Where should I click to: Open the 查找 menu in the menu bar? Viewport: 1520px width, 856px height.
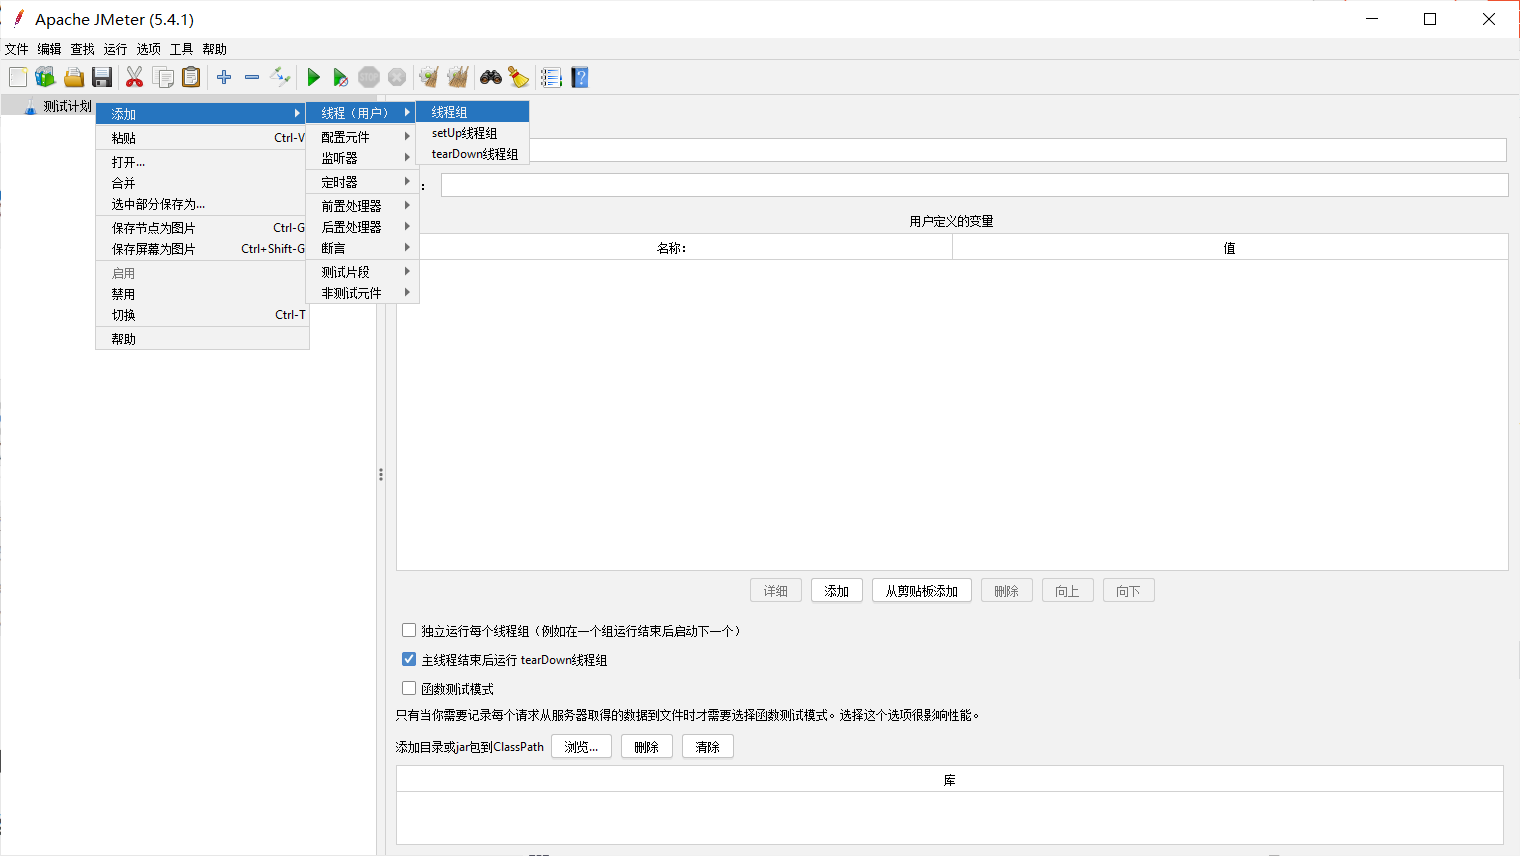pos(82,49)
